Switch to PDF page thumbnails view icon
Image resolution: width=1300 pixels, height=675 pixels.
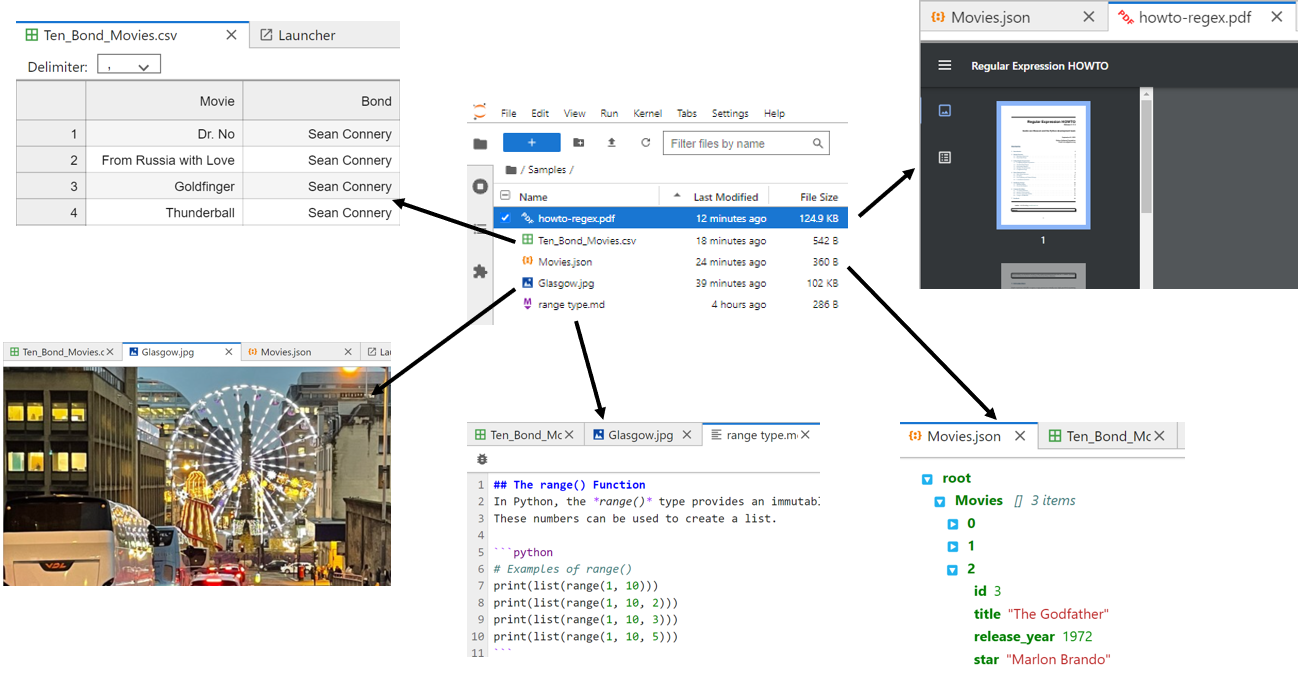(x=945, y=111)
